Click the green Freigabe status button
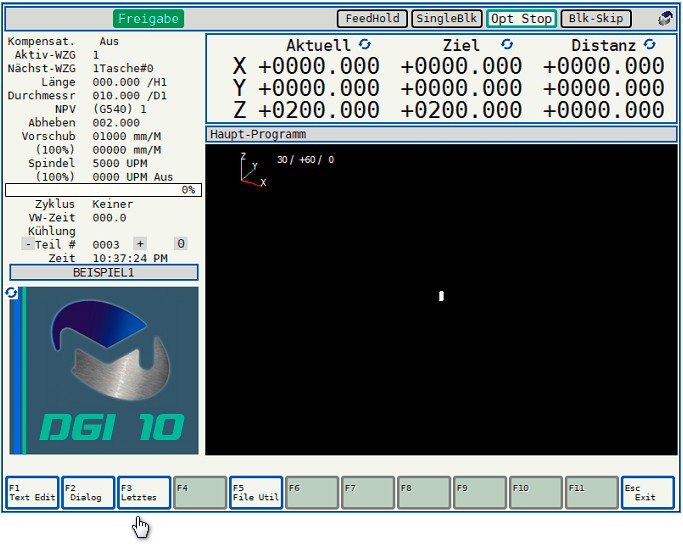 [x=148, y=19]
